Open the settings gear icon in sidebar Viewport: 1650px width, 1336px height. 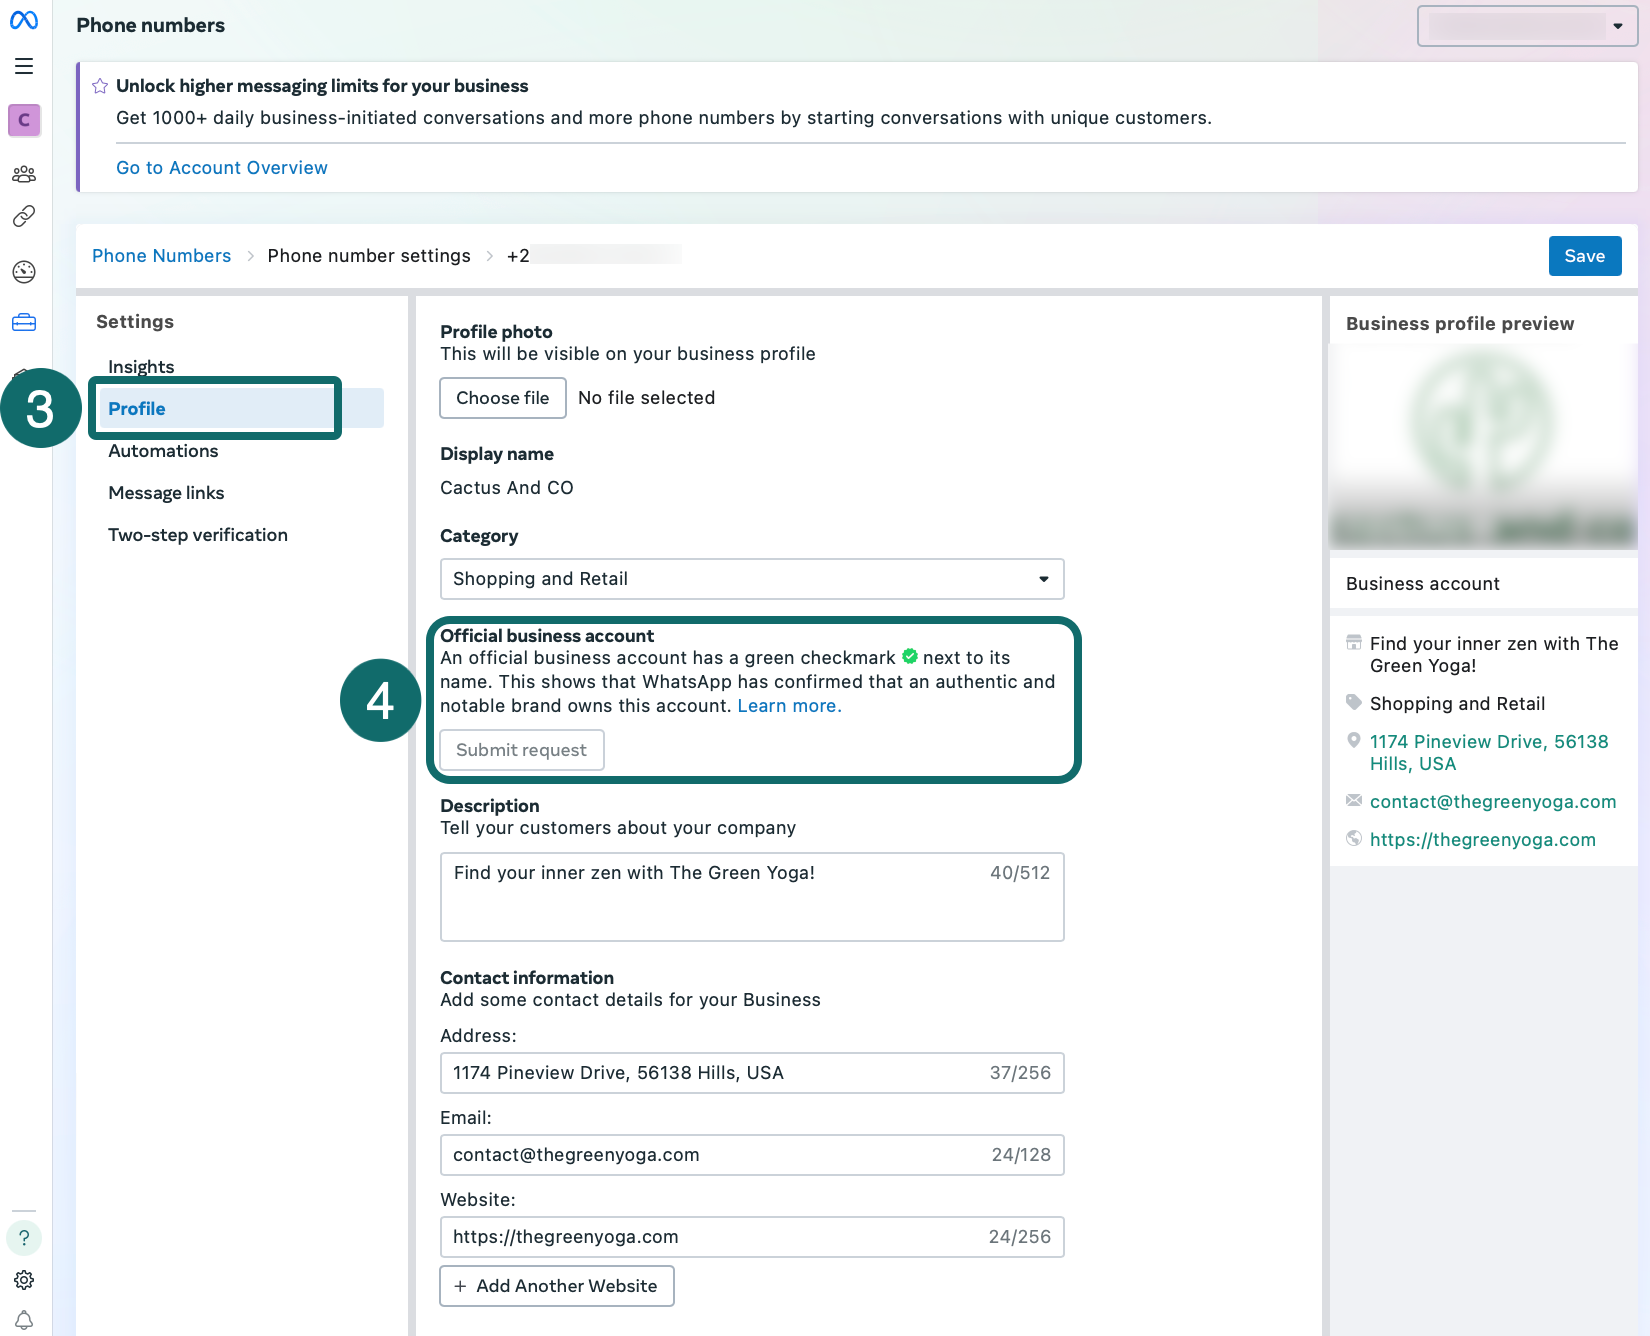pyautogui.click(x=24, y=1280)
